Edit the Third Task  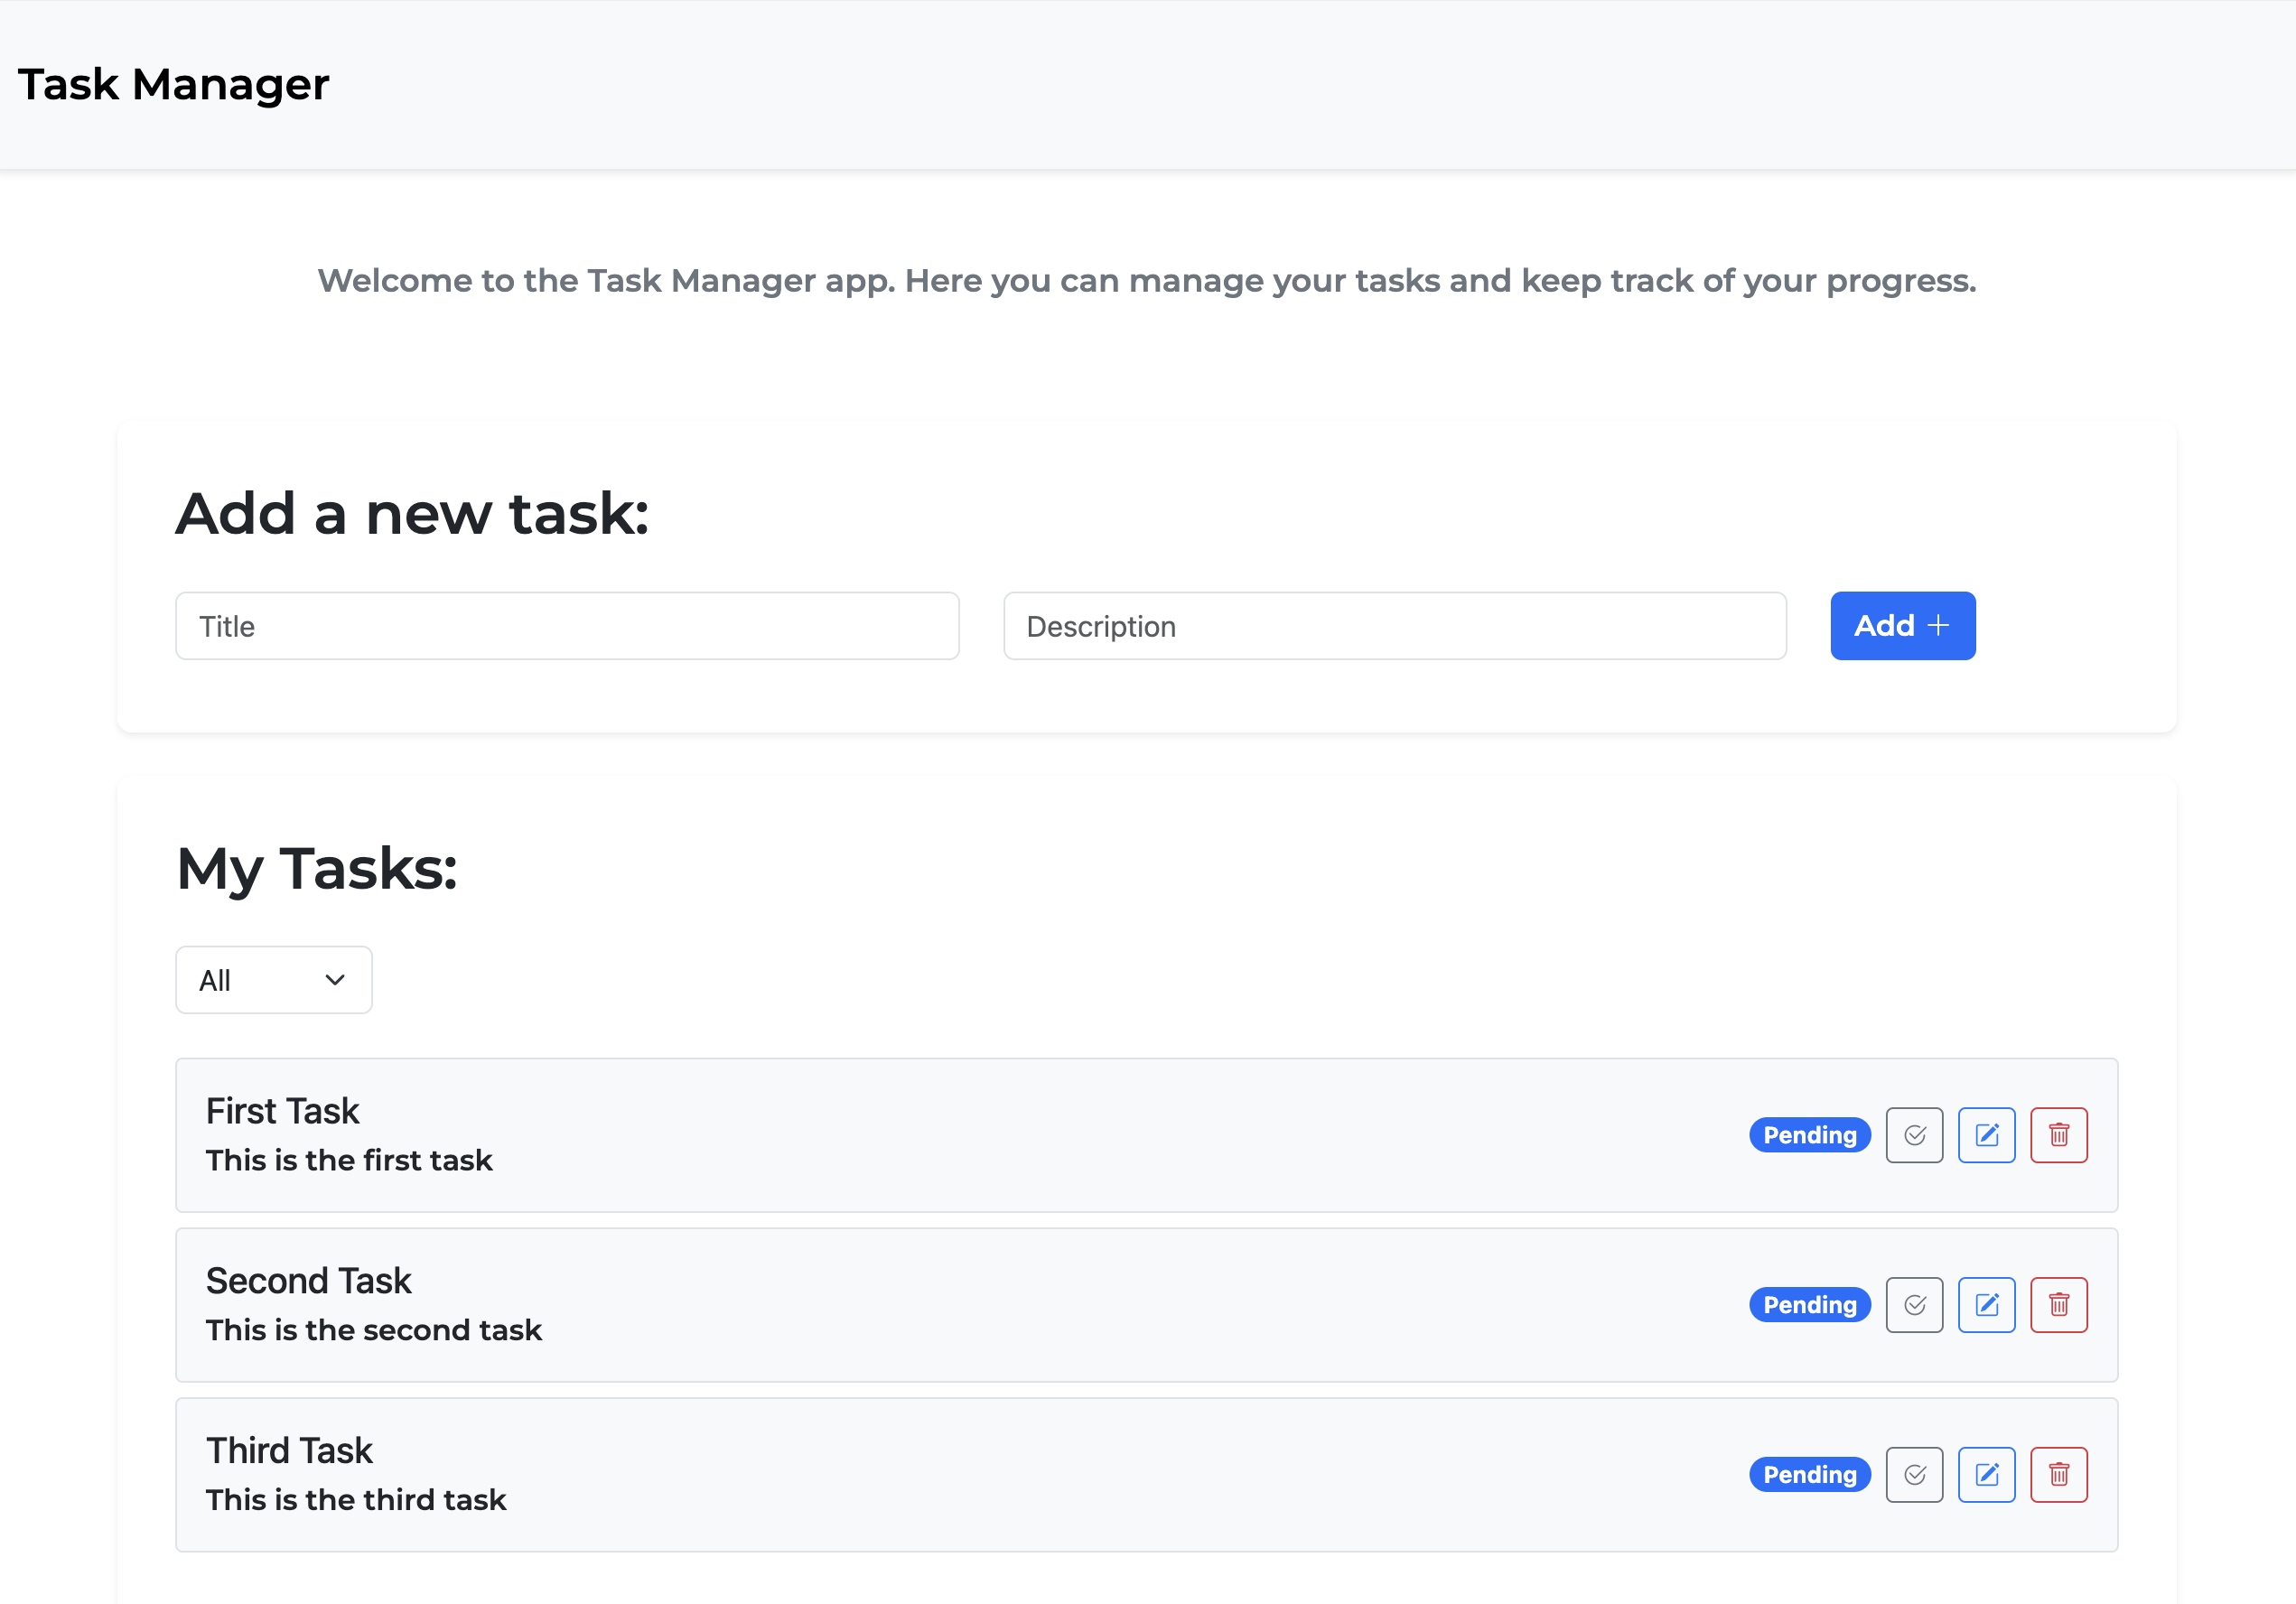(1986, 1475)
